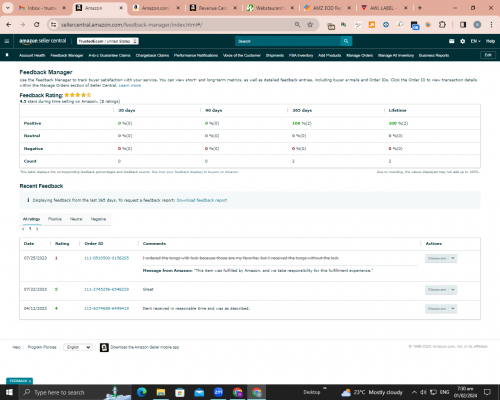Open Manage Orders in navigation bar
Image resolution: width=500 pixels, height=400 pixels.
[x=359, y=55]
